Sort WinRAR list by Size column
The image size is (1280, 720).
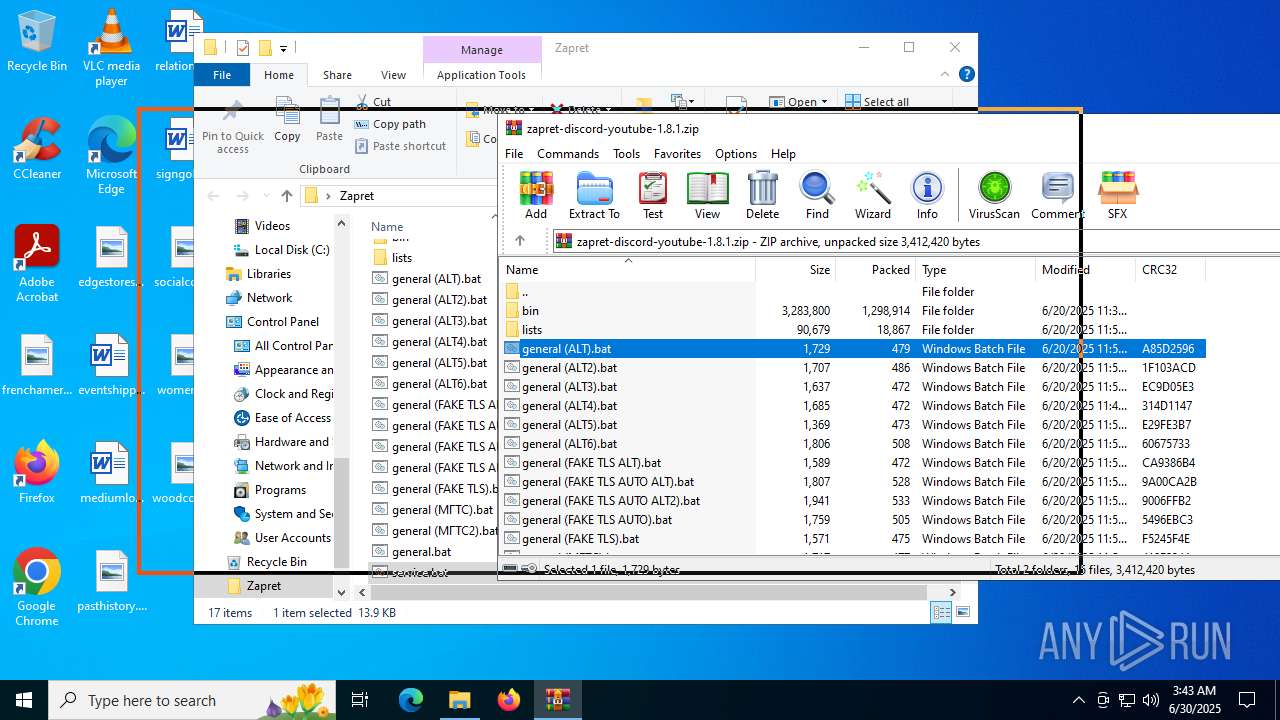[796, 270]
